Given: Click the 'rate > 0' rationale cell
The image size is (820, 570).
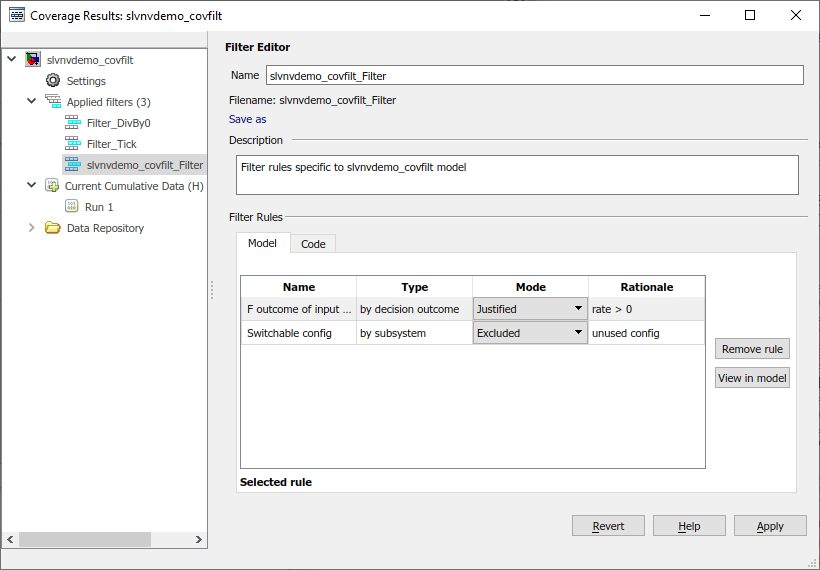Looking at the screenshot, I should coord(646,309).
